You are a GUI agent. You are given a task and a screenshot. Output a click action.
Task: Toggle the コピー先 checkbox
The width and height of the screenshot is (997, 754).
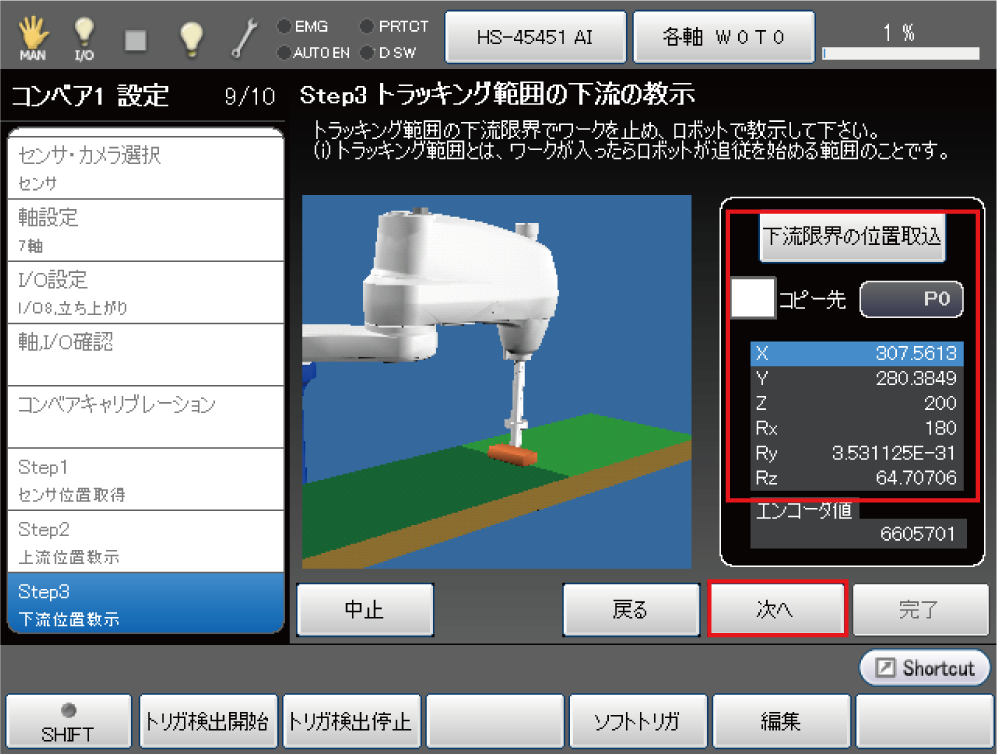coord(753,299)
